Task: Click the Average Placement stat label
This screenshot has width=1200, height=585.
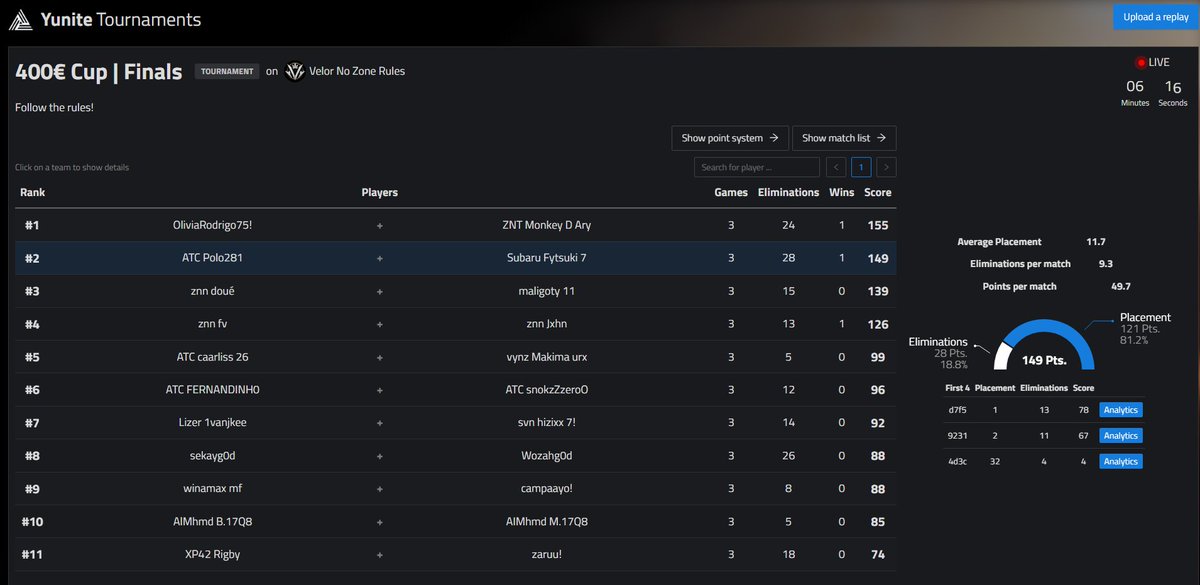Action: [x=999, y=242]
